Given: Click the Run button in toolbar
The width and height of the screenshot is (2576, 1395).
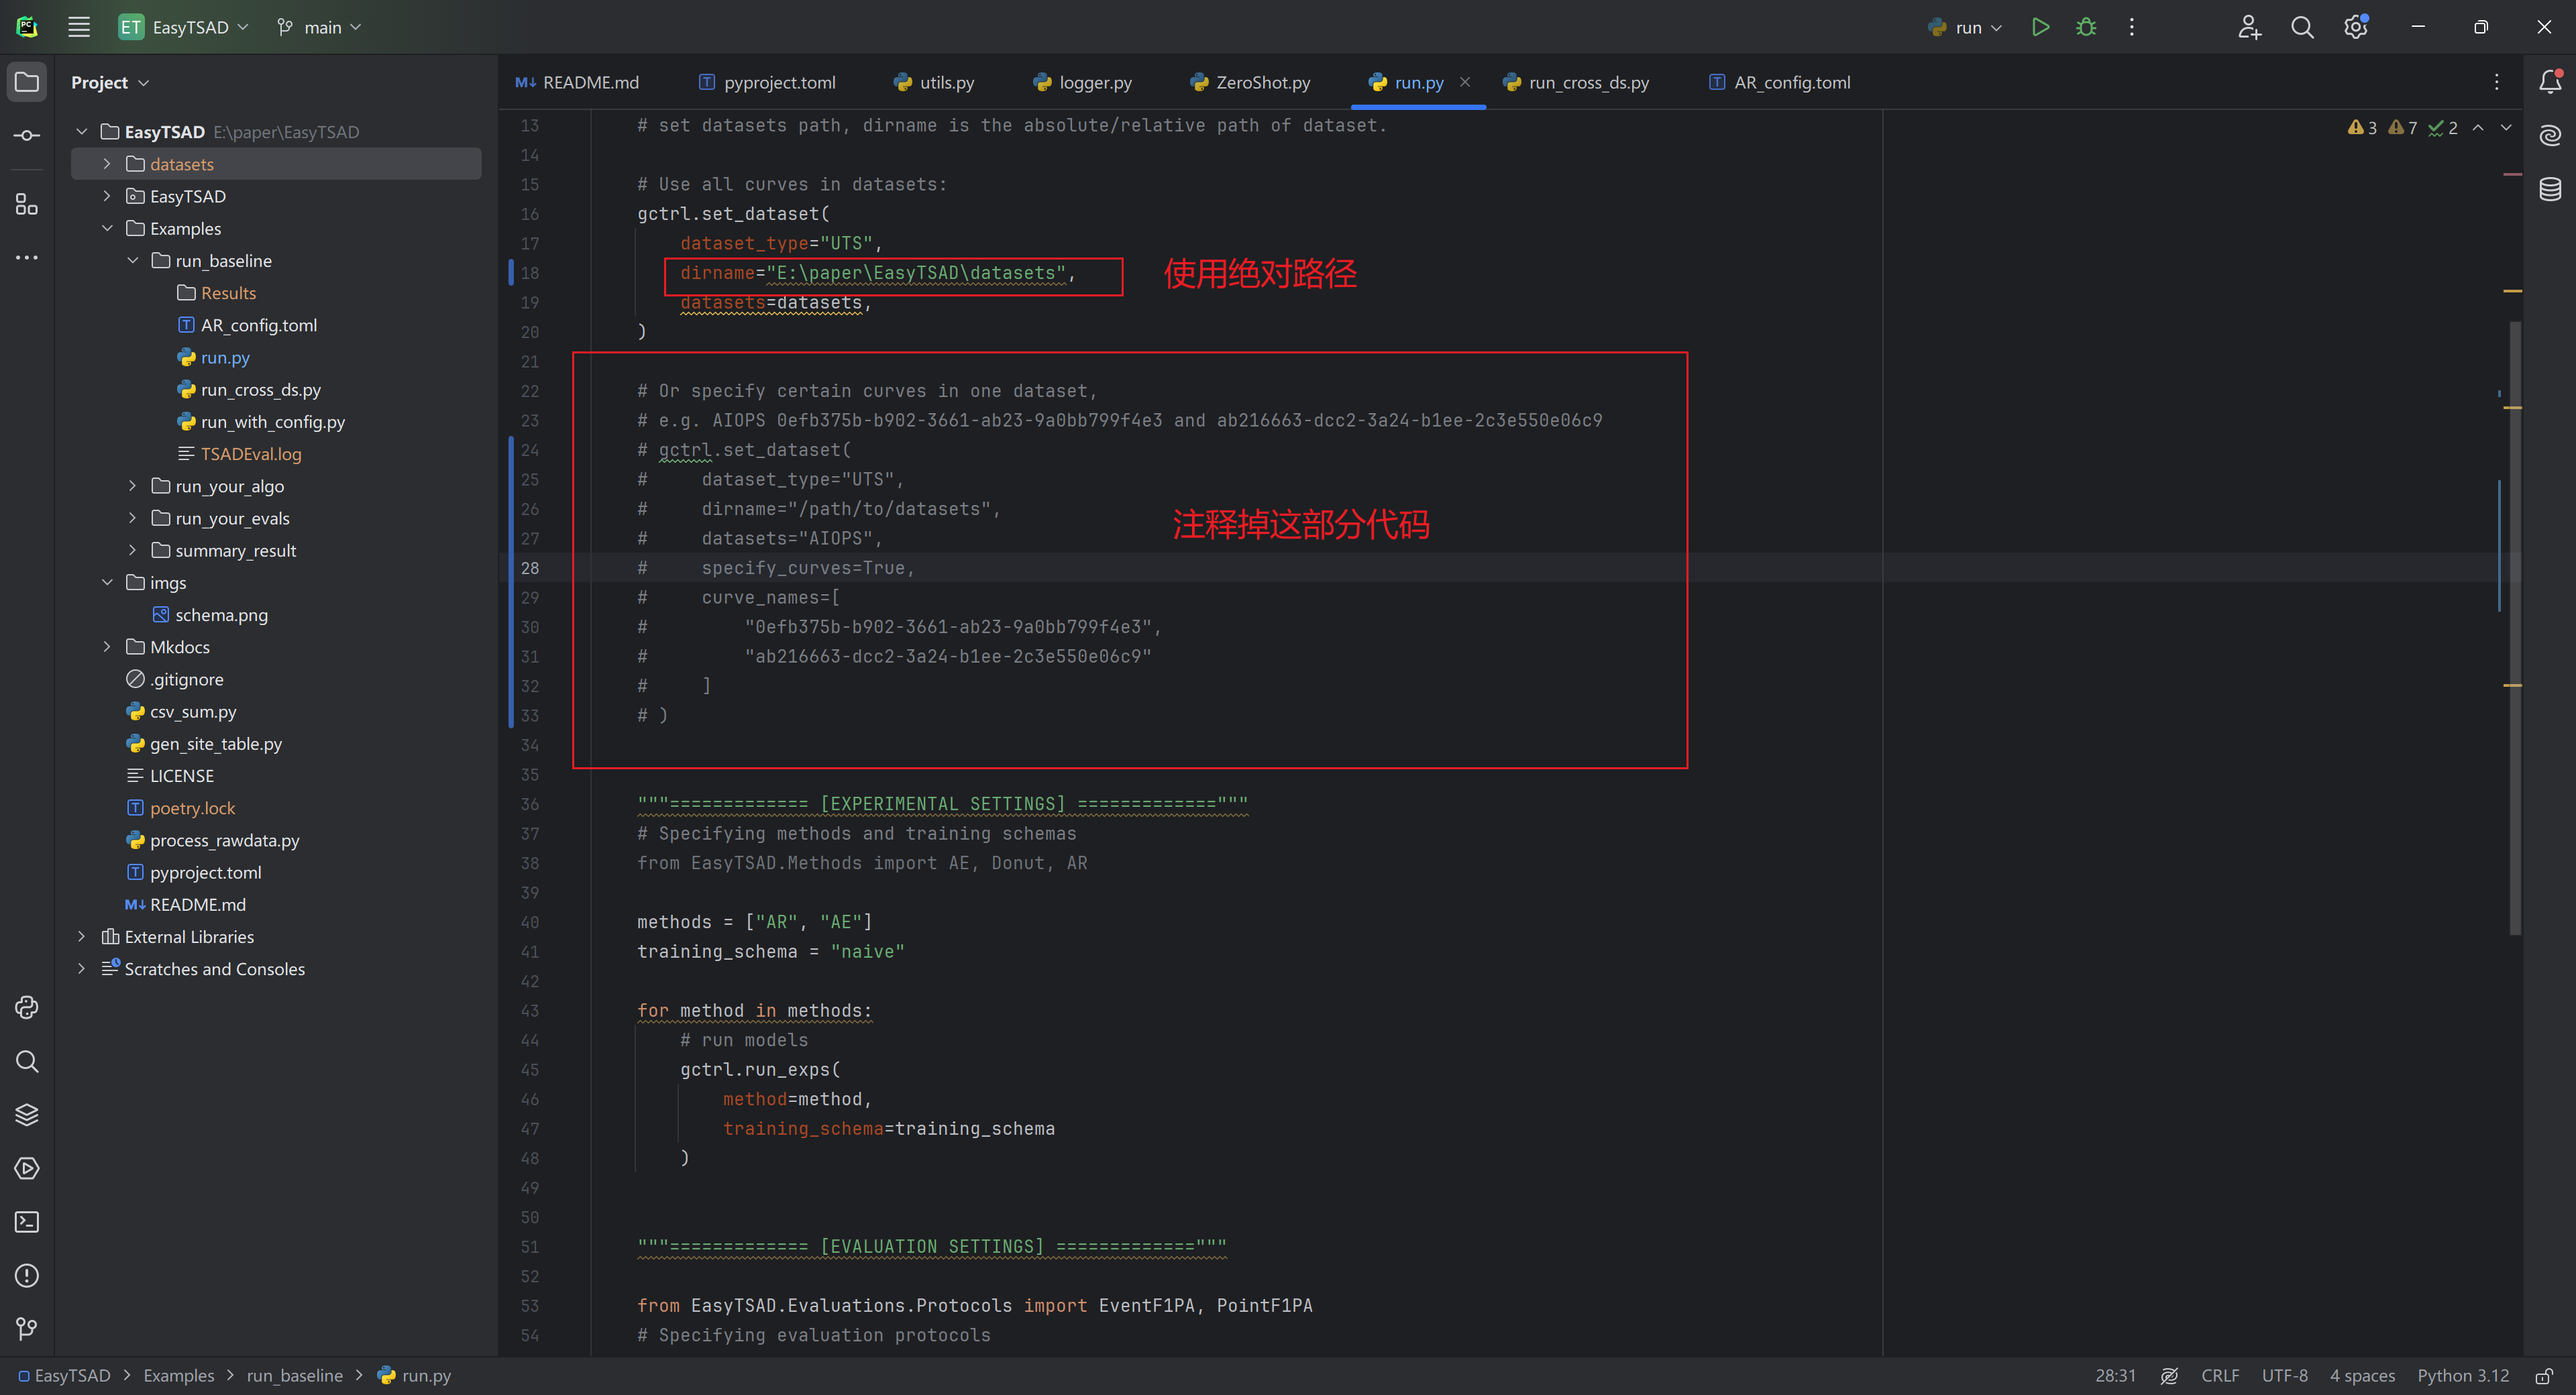Looking at the screenshot, I should tap(2042, 25).
